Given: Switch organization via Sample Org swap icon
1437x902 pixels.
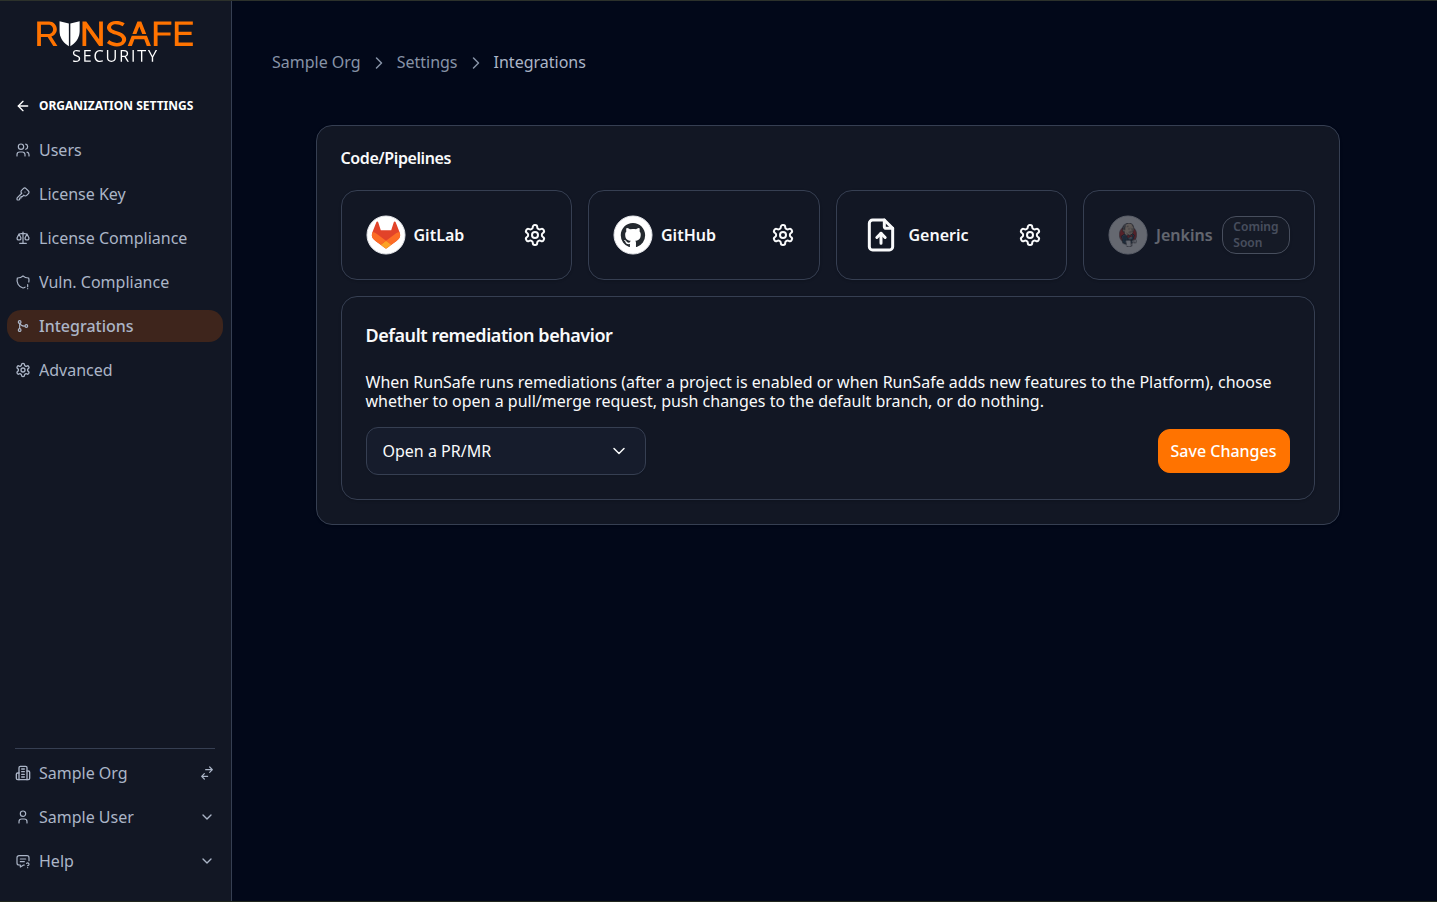Looking at the screenshot, I should pos(207,773).
